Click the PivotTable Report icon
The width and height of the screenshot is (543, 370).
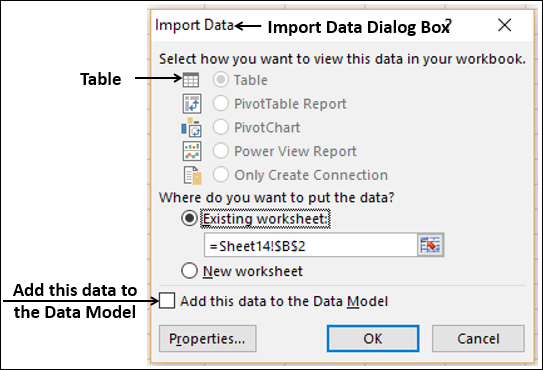click(192, 104)
